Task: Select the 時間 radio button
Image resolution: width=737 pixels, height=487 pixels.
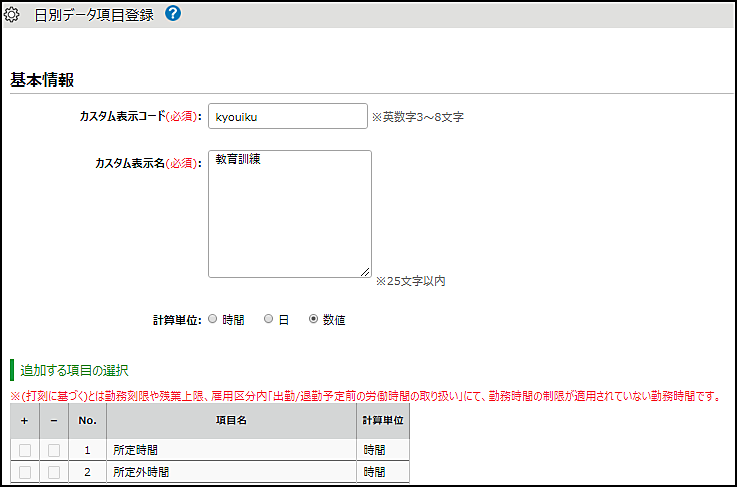Action: [212, 319]
